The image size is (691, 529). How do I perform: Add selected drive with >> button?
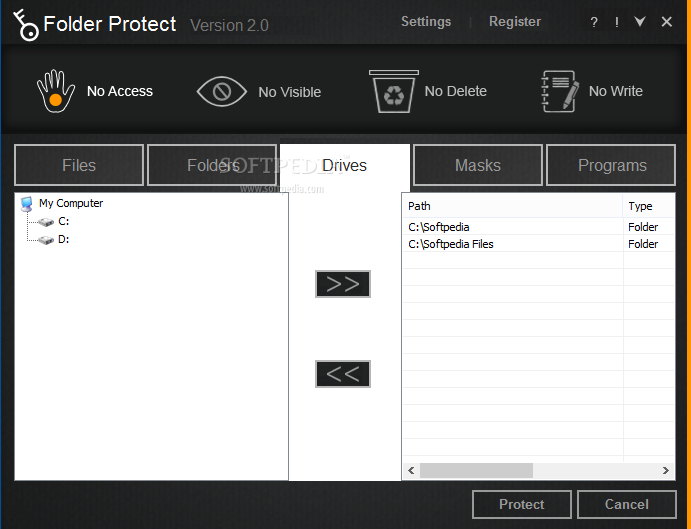[x=343, y=284]
